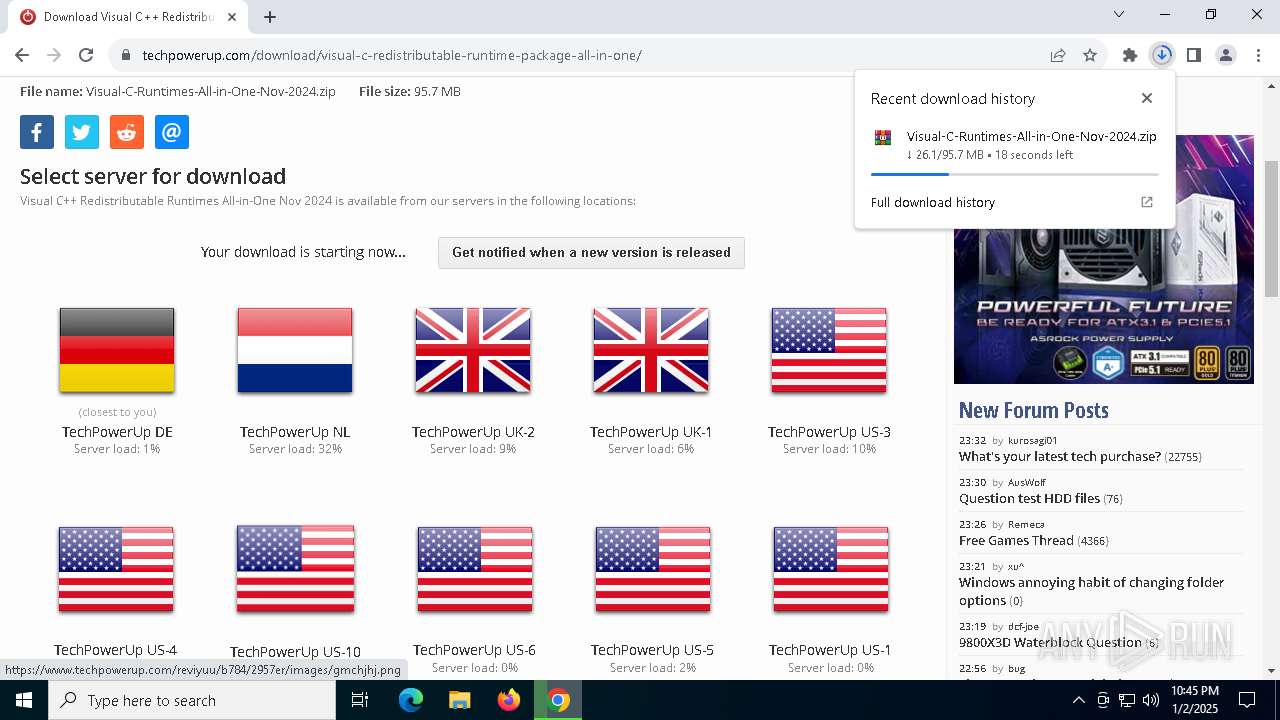Choose TechPowerUp US-6 server flag

click(475, 569)
